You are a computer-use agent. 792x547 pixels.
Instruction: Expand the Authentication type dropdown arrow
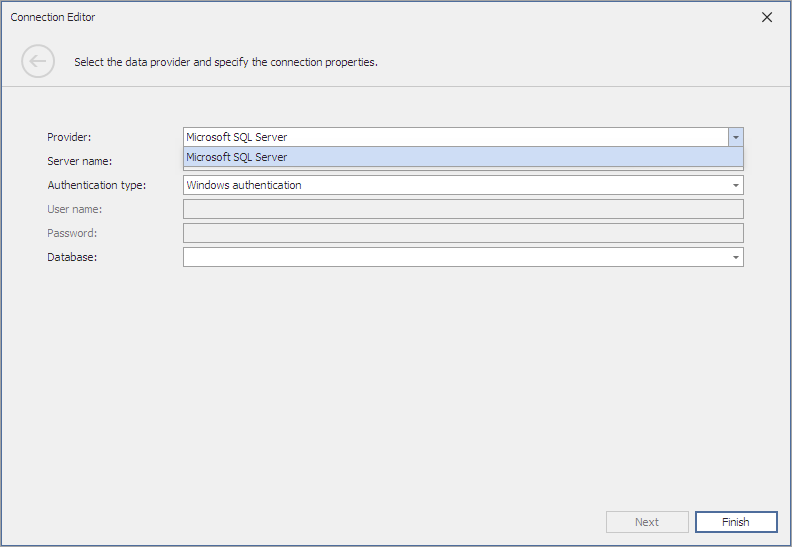(x=735, y=185)
